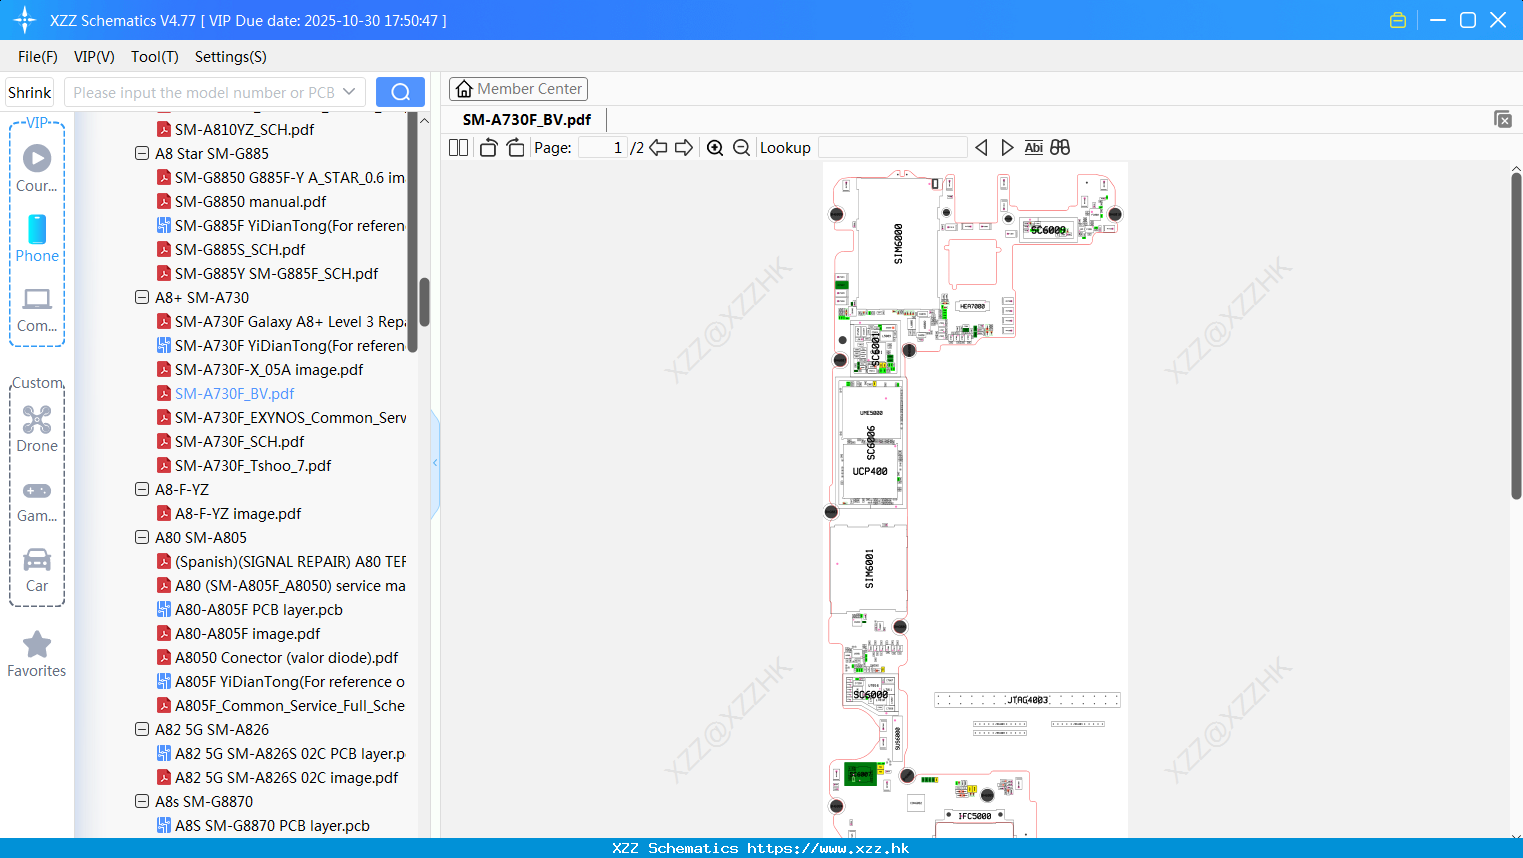Screen dimensions: 1523x858
Task: Switch to SM-A730F_BV.pdf tab
Action: click(526, 119)
